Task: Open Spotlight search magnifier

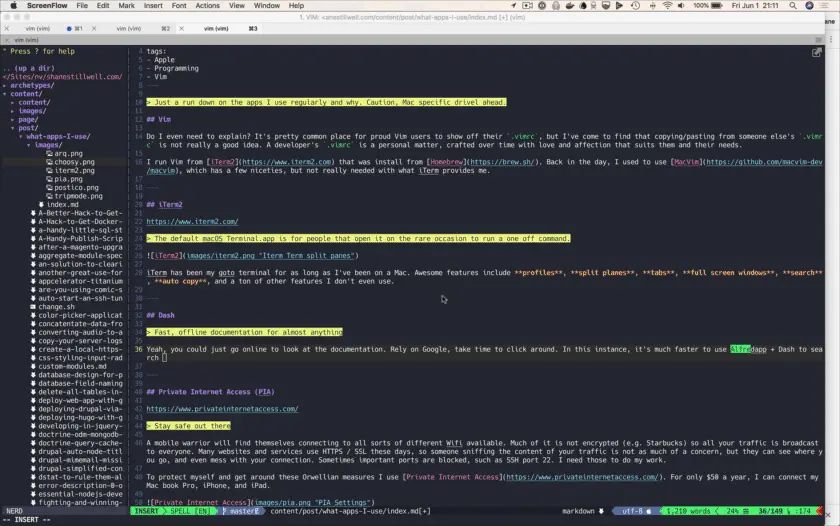Action: (x=793, y=5)
